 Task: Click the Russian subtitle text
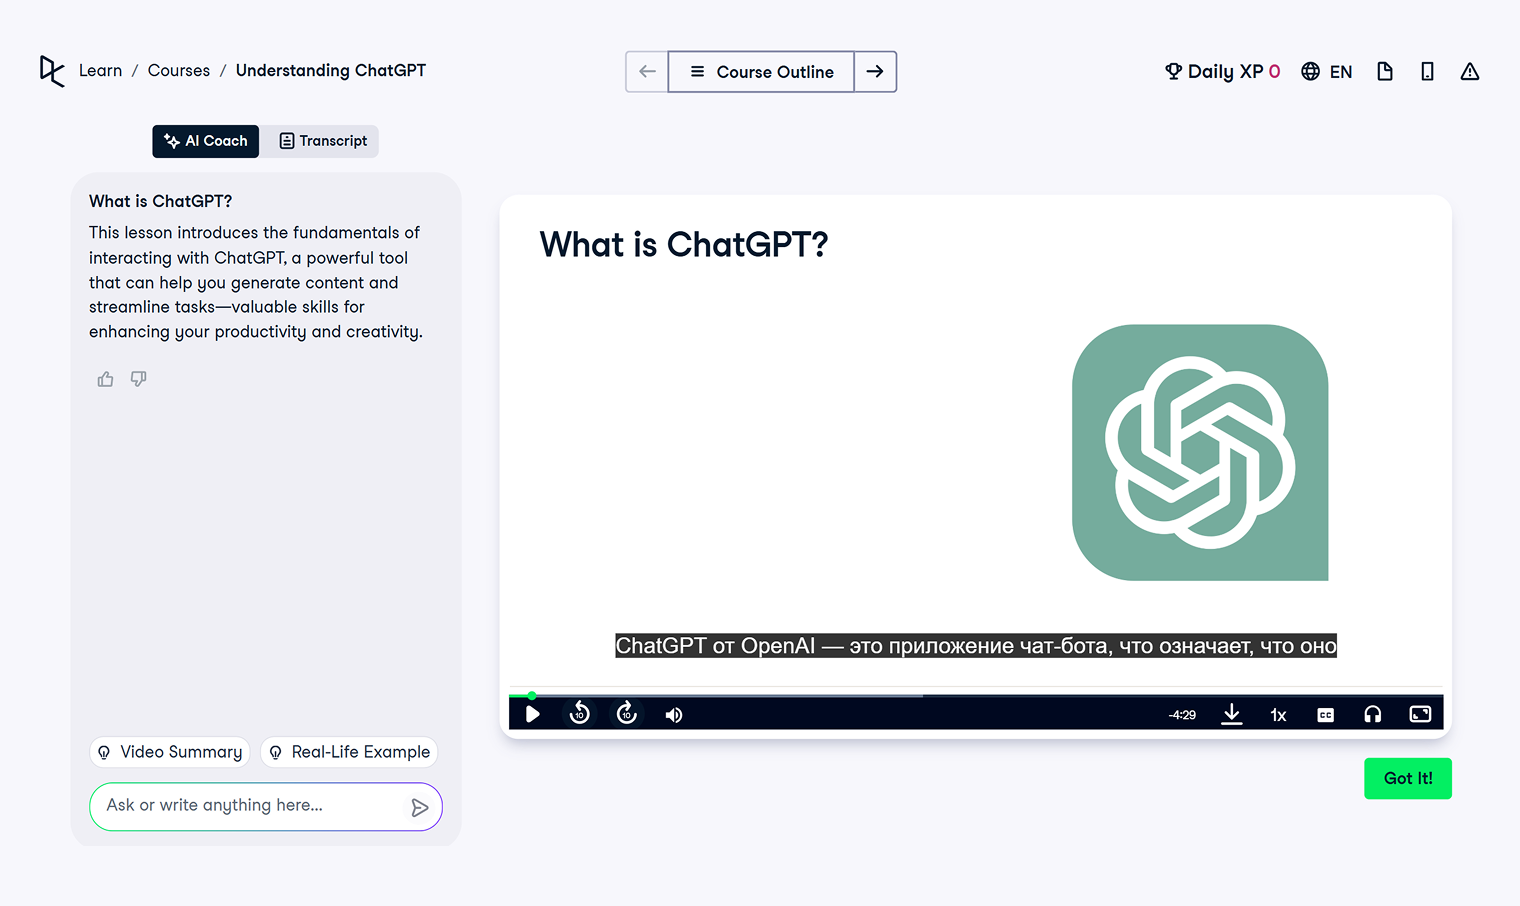tap(976, 646)
